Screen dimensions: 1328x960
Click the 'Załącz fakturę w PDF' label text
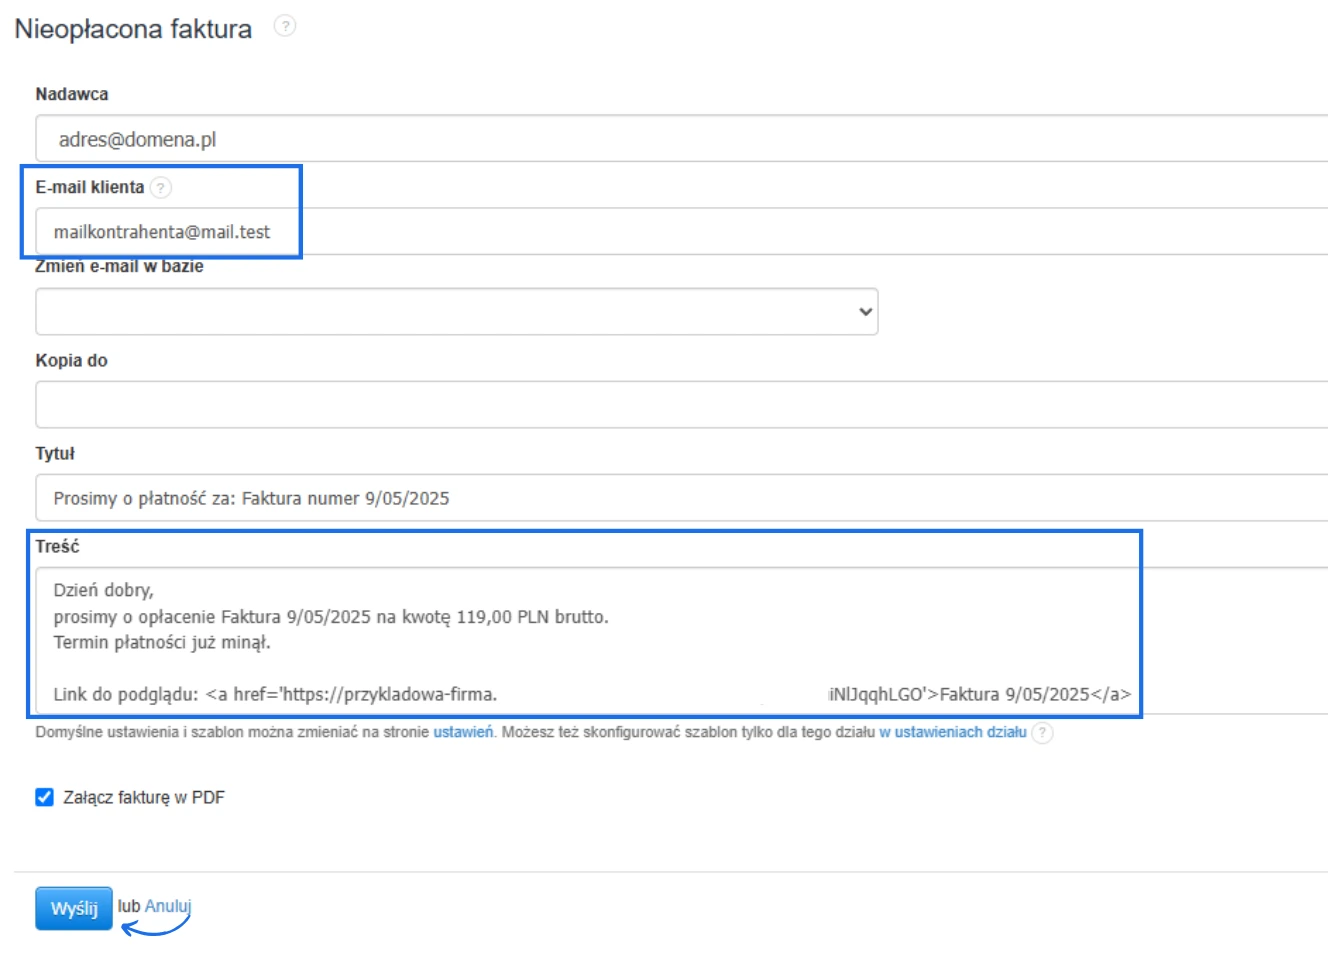[x=144, y=797]
